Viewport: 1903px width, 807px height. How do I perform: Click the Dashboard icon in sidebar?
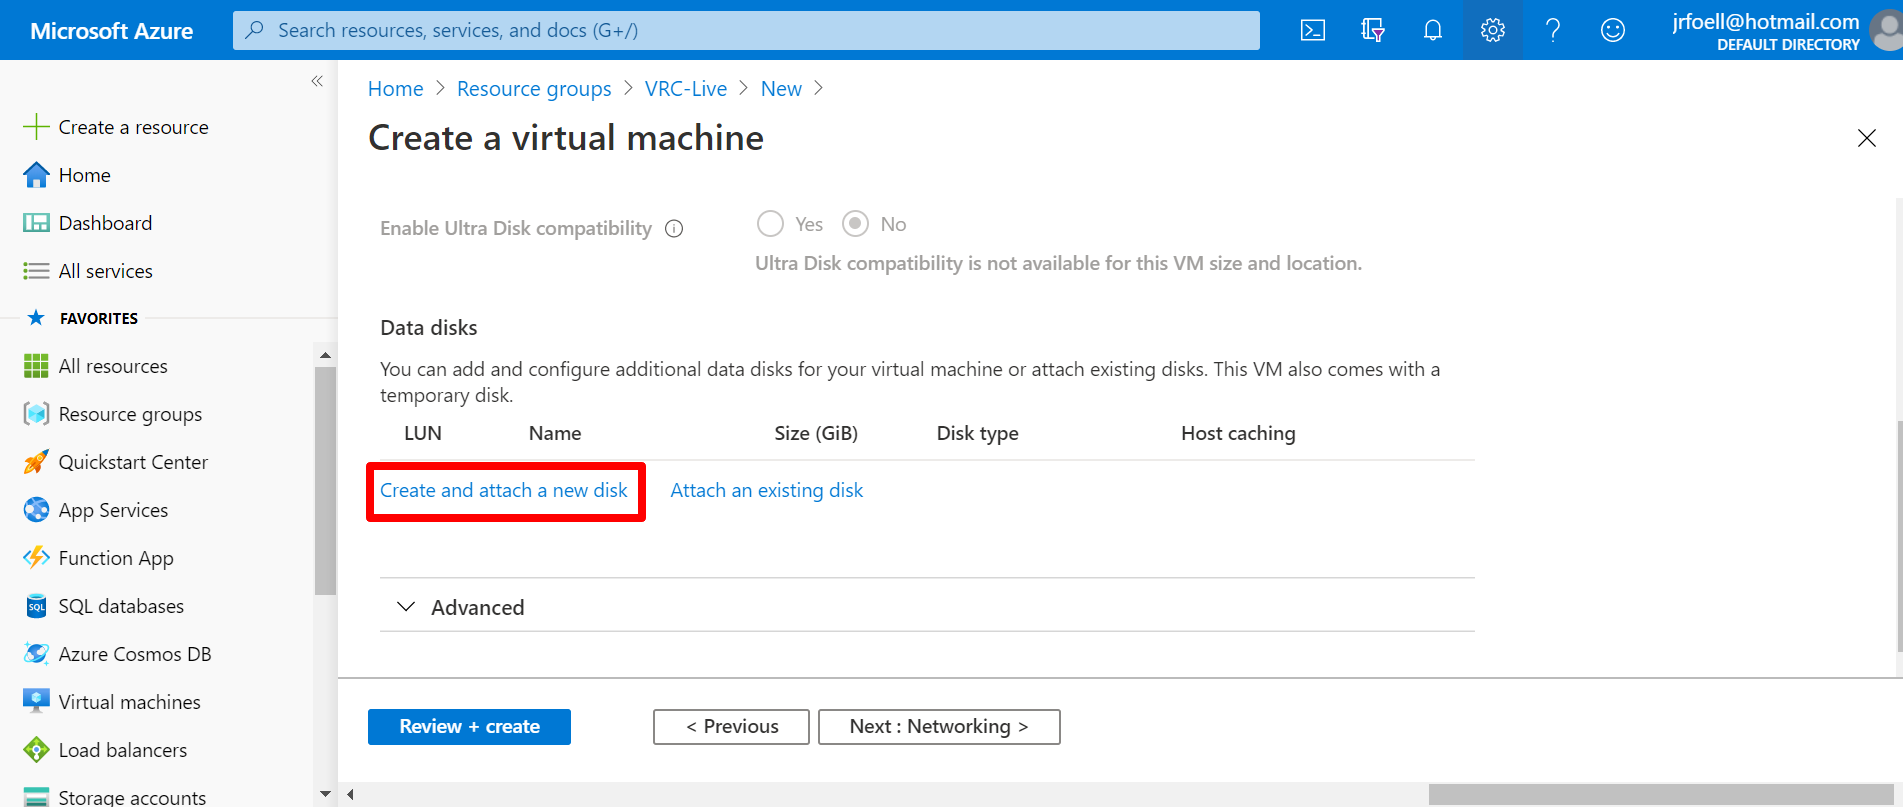click(36, 223)
